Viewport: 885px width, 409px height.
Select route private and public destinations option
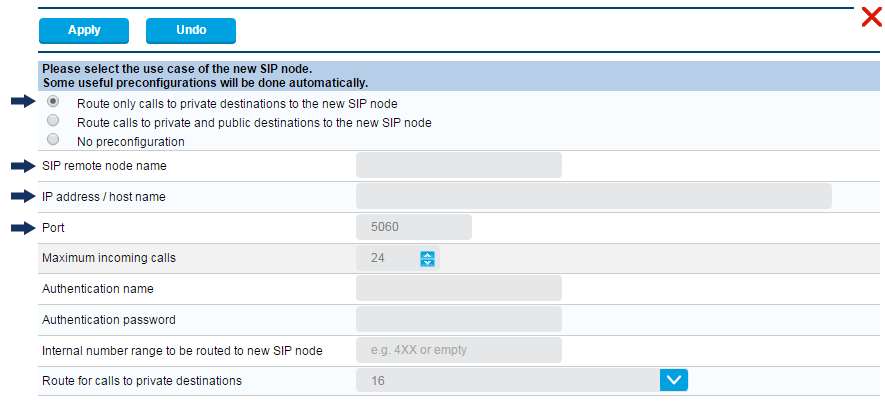[53, 121]
